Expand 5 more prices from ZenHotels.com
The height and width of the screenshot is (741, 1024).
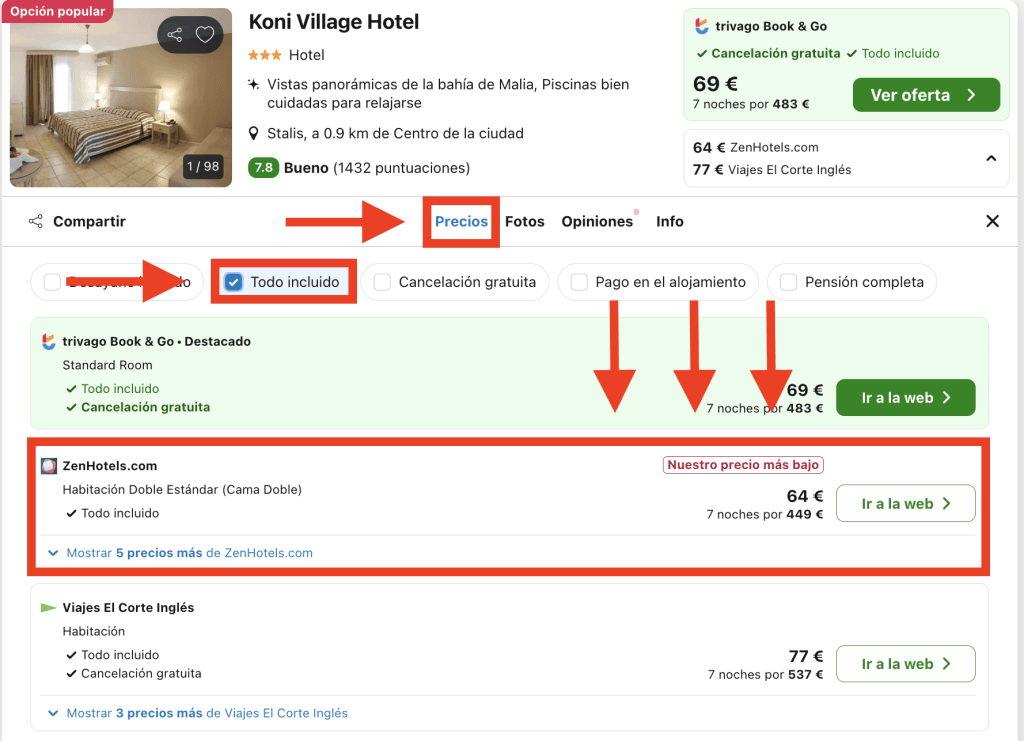coord(181,553)
